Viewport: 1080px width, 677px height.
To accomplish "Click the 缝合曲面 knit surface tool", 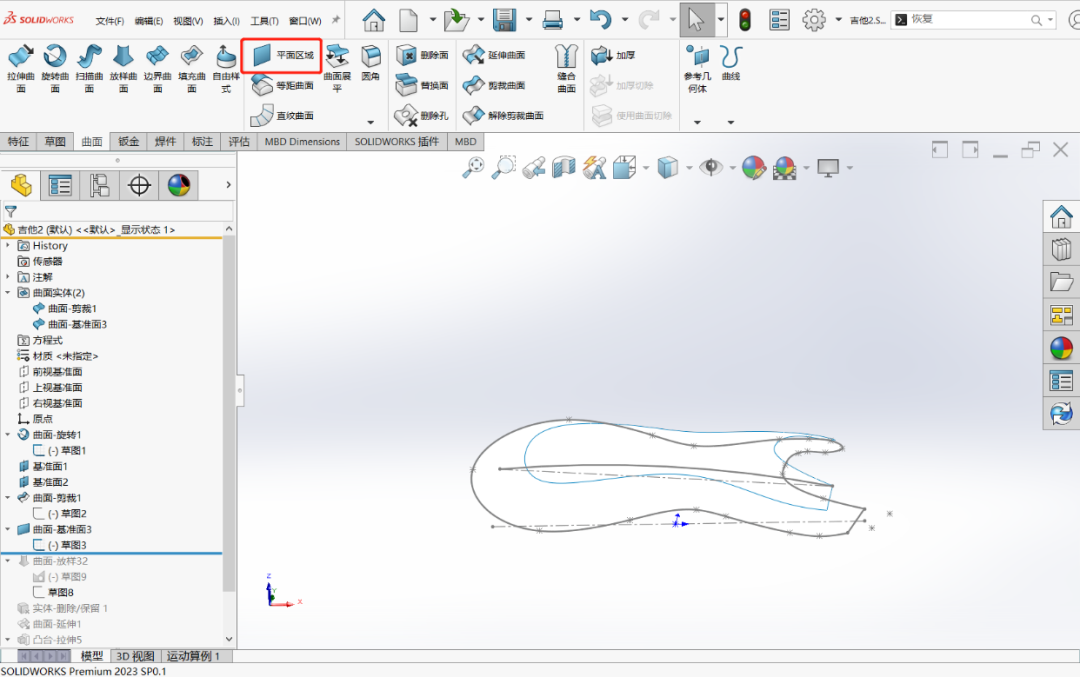I will (566, 68).
